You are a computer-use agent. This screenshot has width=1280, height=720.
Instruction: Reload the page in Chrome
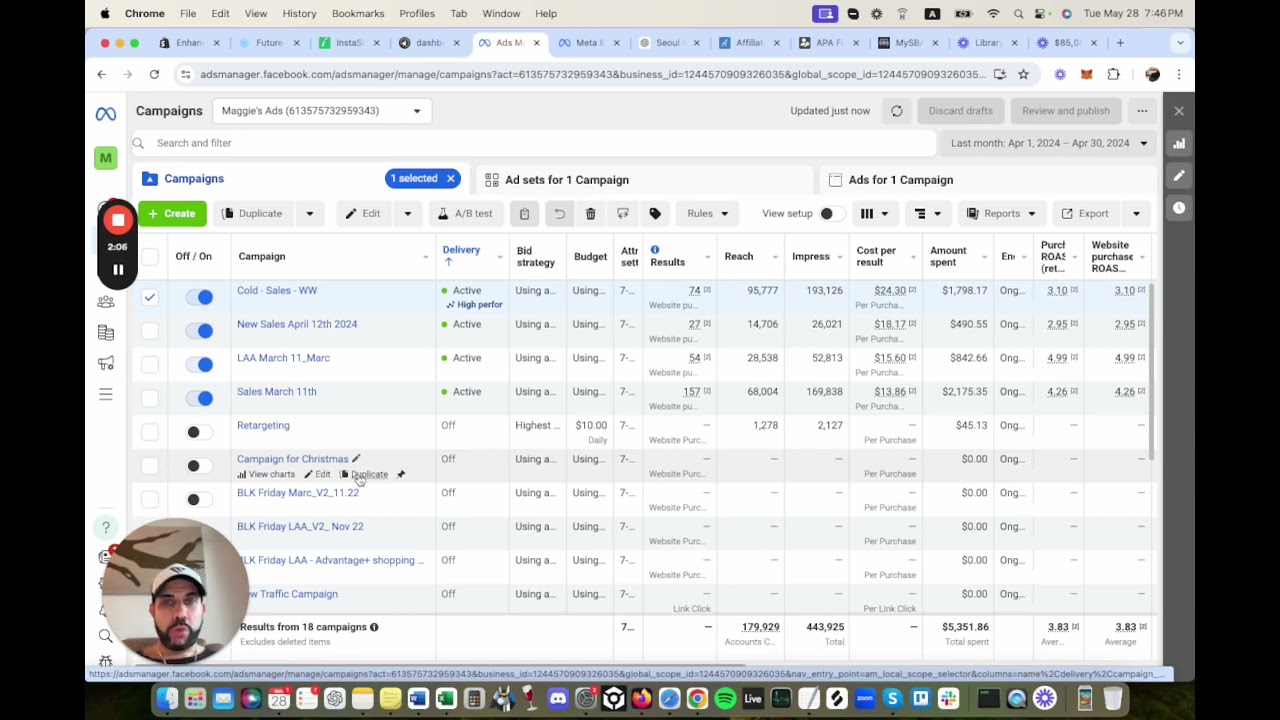click(154, 74)
